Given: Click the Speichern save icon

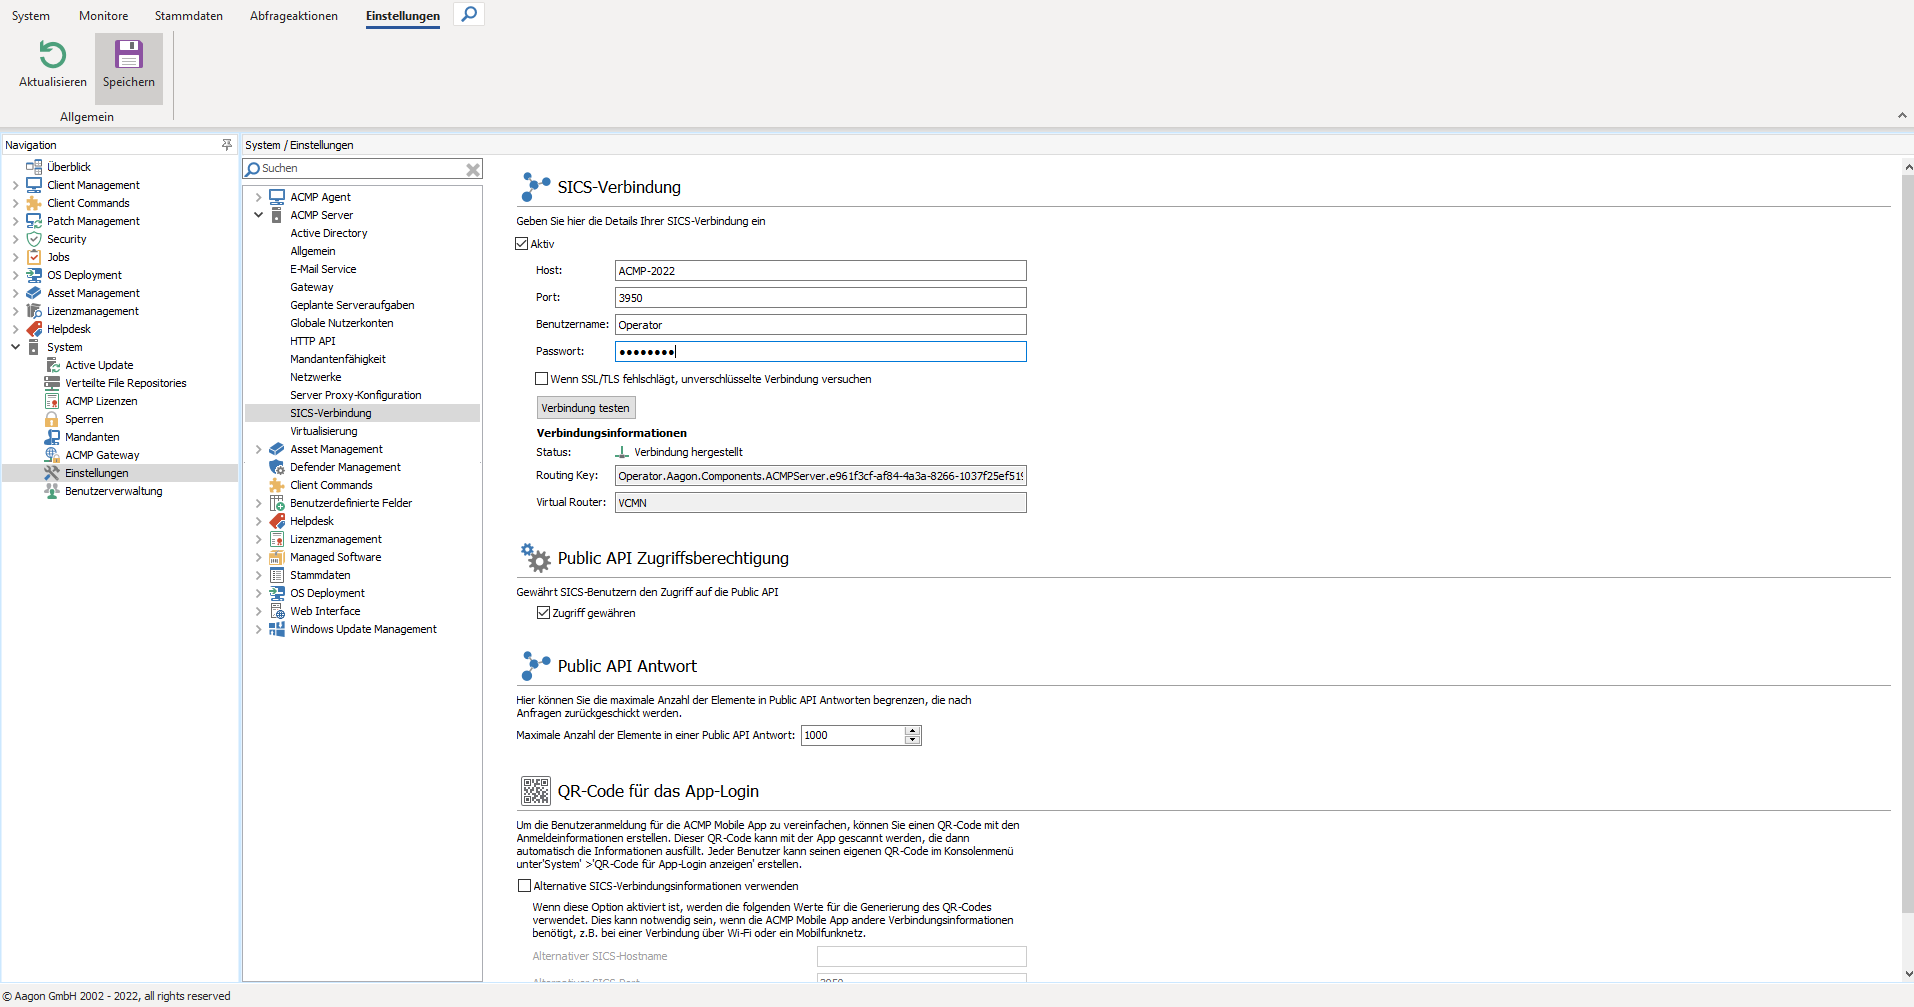Looking at the screenshot, I should [129, 55].
